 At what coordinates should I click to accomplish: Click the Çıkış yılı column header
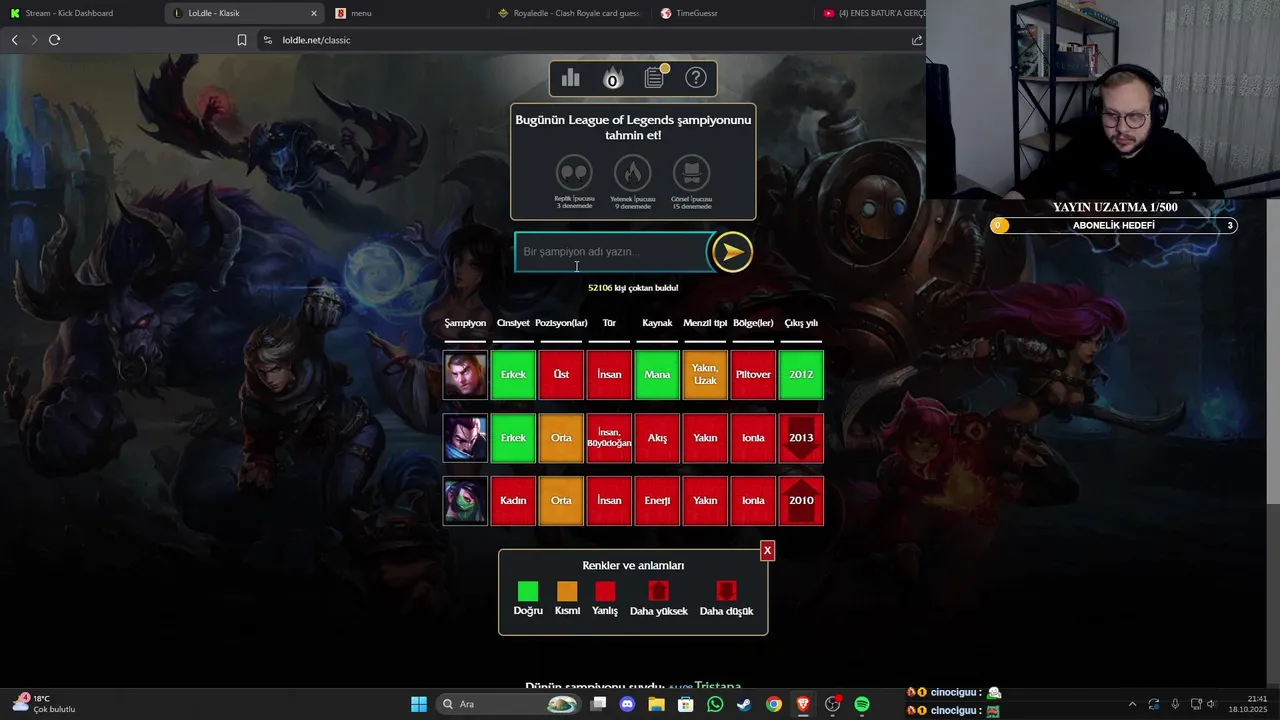[801, 323]
